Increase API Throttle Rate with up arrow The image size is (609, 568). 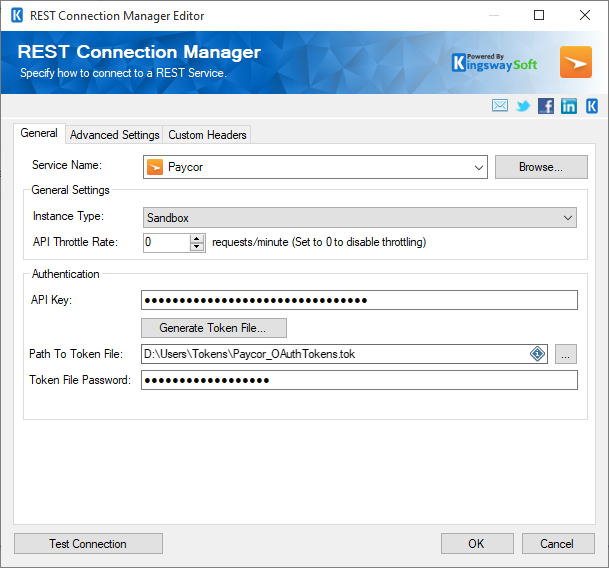tap(197, 239)
